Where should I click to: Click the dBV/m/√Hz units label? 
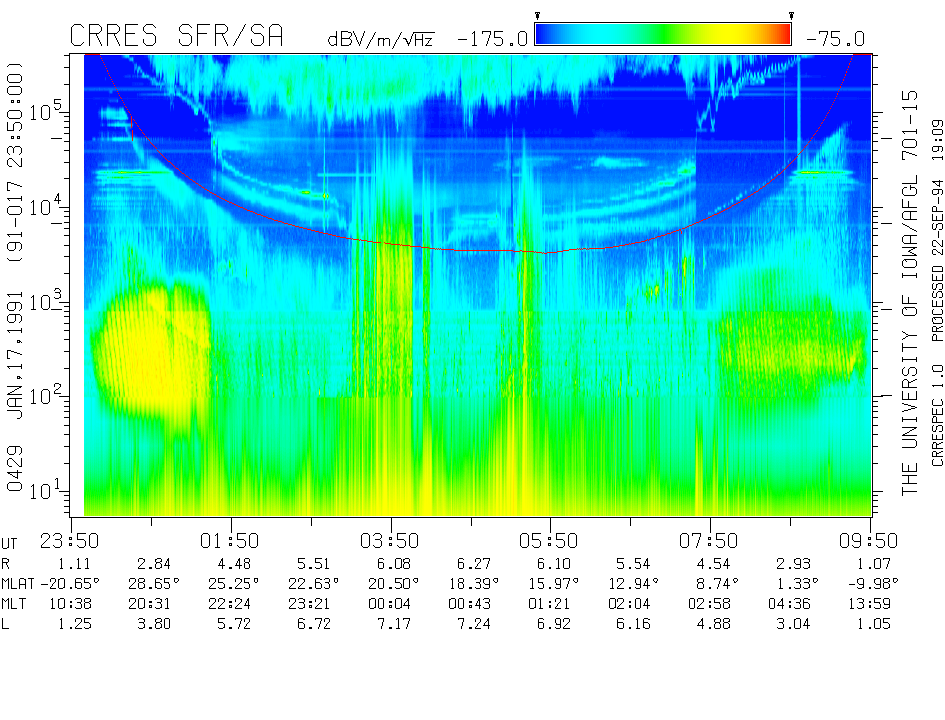380,40
